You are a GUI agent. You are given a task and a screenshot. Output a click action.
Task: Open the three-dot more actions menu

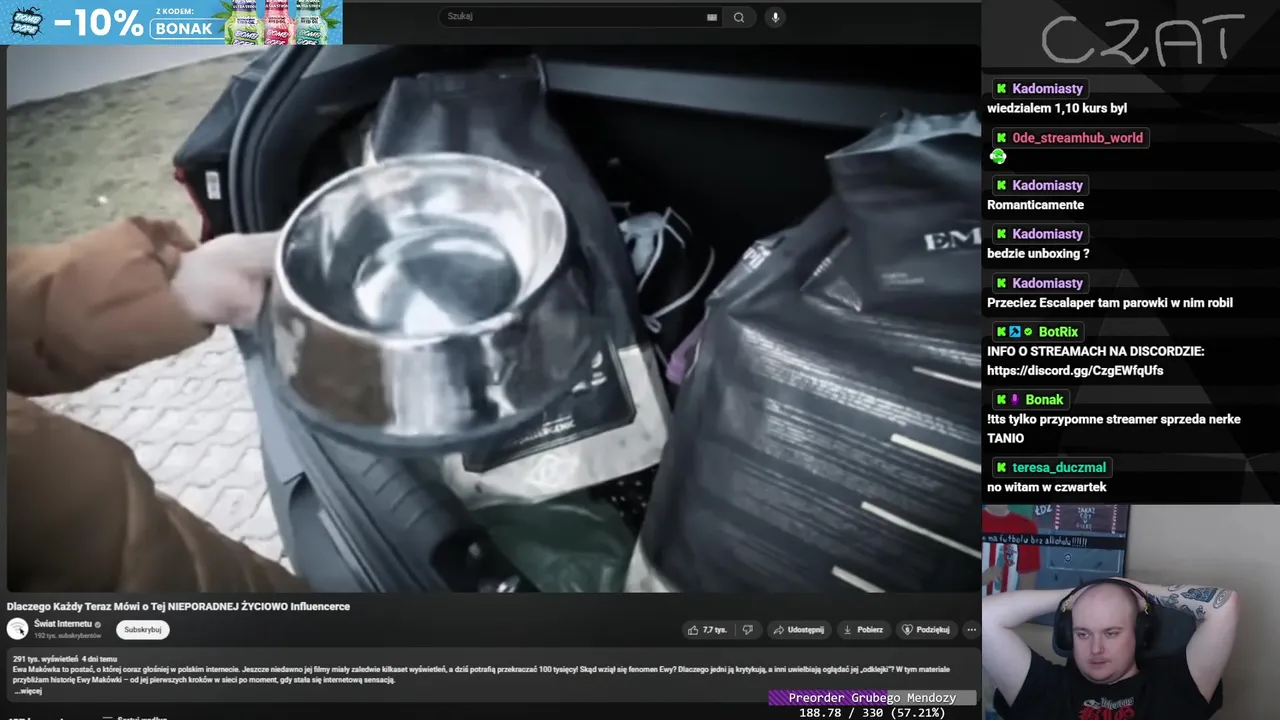[x=970, y=630]
